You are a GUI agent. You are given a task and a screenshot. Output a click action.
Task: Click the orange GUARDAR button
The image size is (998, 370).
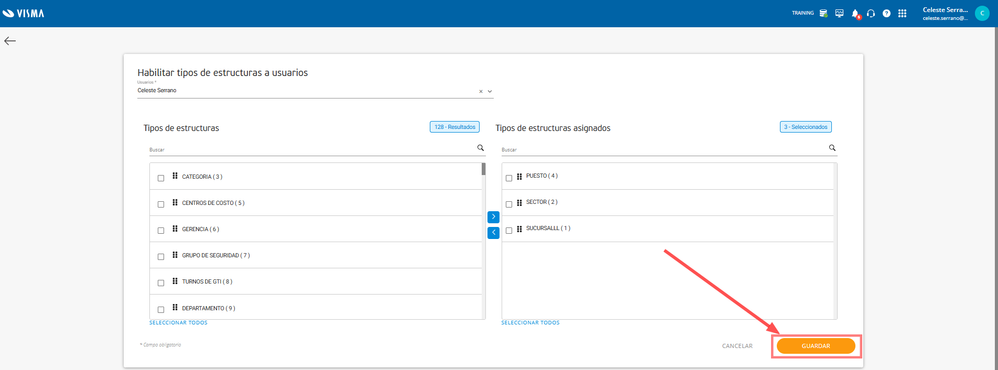pos(816,346)
